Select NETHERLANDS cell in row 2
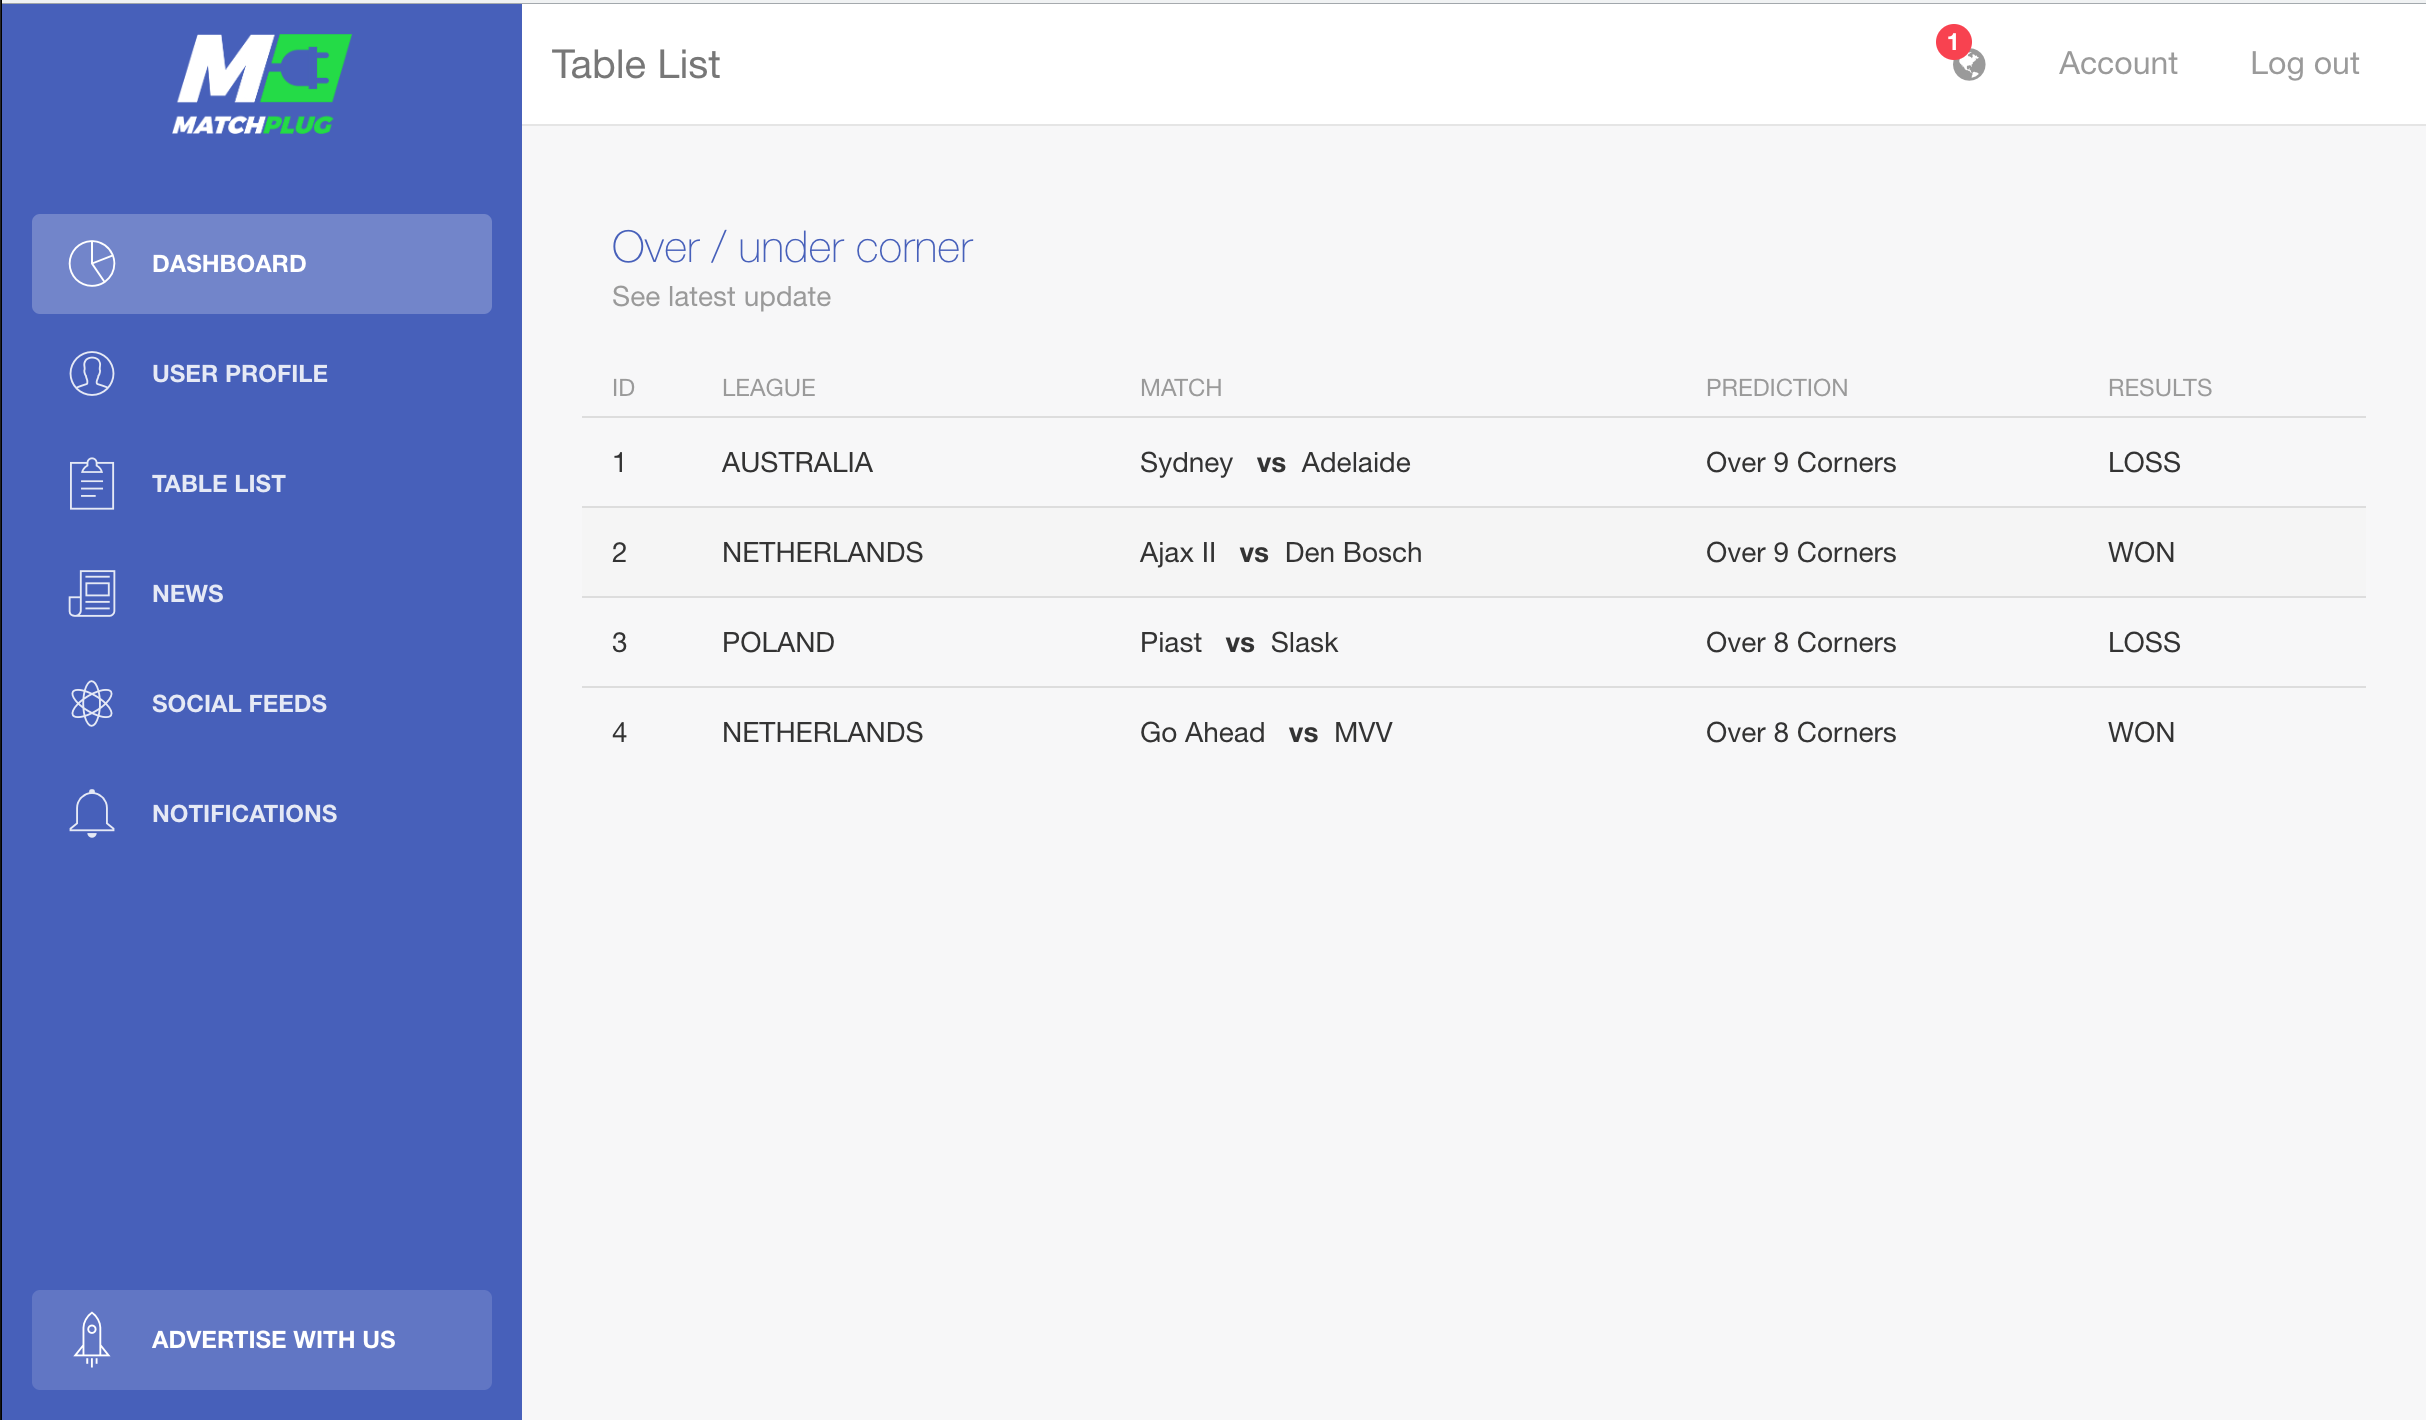 pyautogui.click(x=822, y=553)
